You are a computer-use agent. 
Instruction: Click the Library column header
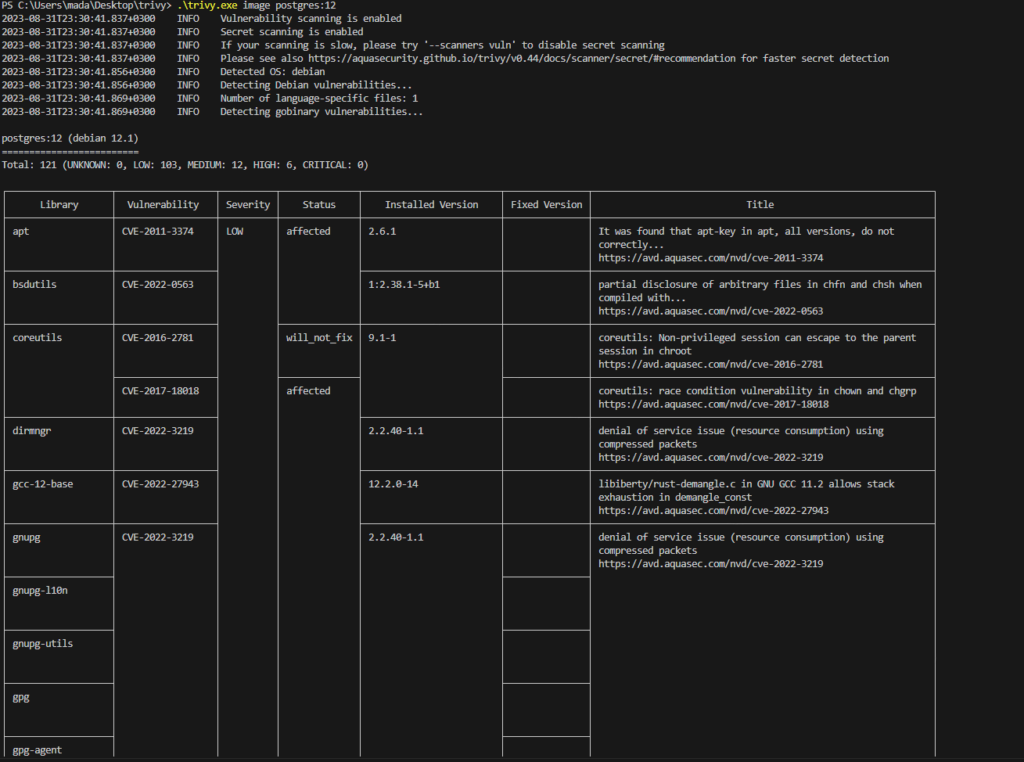tap(59, 205)
